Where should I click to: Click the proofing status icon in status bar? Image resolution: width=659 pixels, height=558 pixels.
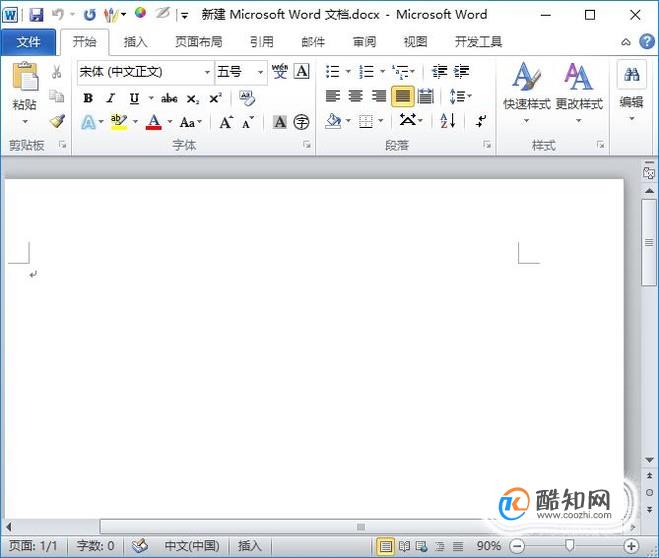(x=140, y=546)
